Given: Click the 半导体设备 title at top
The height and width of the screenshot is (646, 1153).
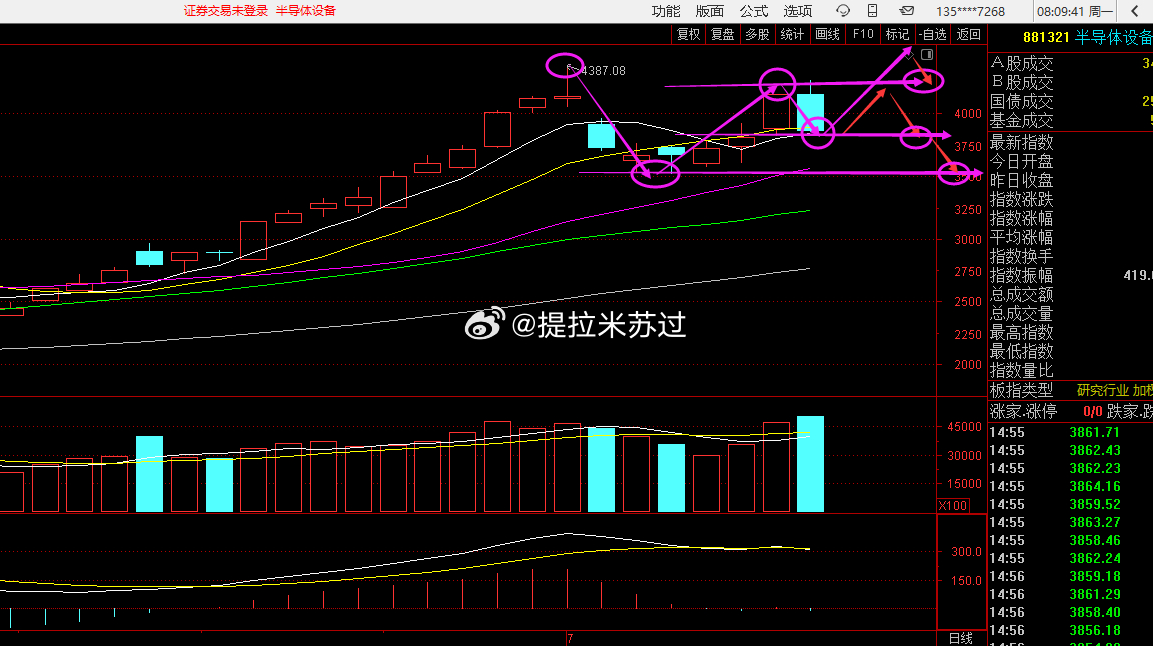Looking at the screenshot, I should [x=306, y=11].
